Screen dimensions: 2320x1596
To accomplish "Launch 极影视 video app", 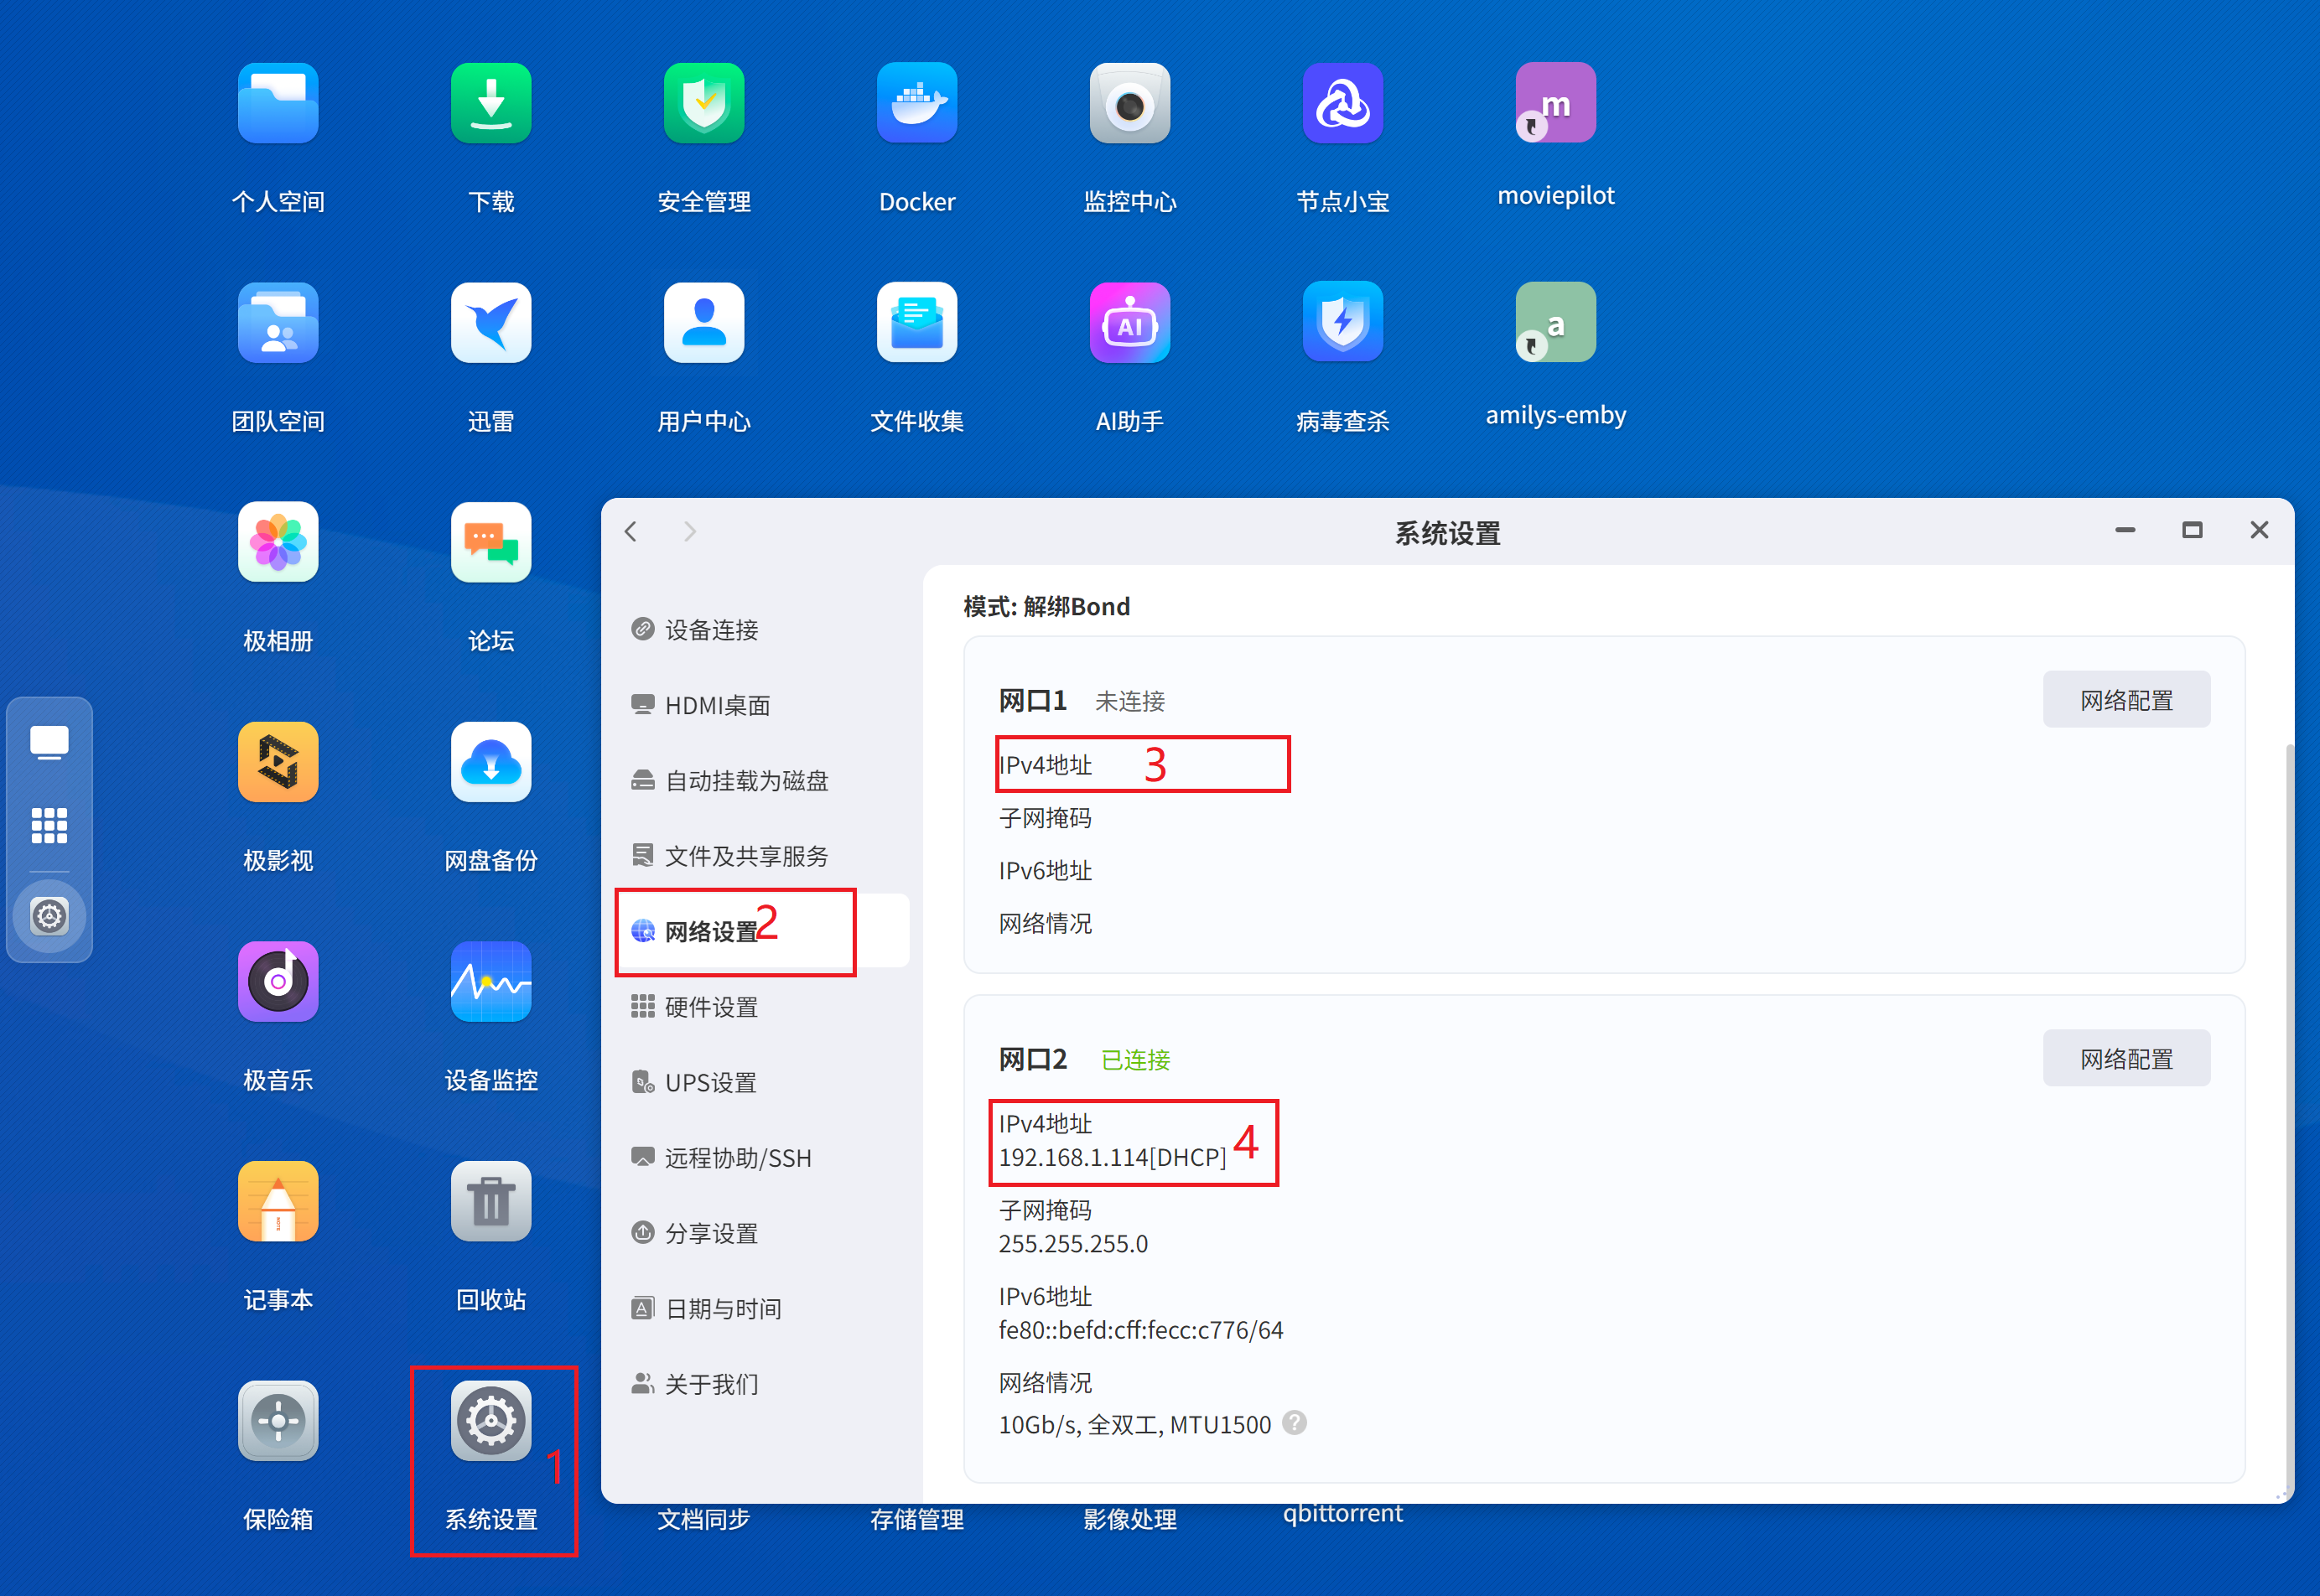I will pos(278,762).
